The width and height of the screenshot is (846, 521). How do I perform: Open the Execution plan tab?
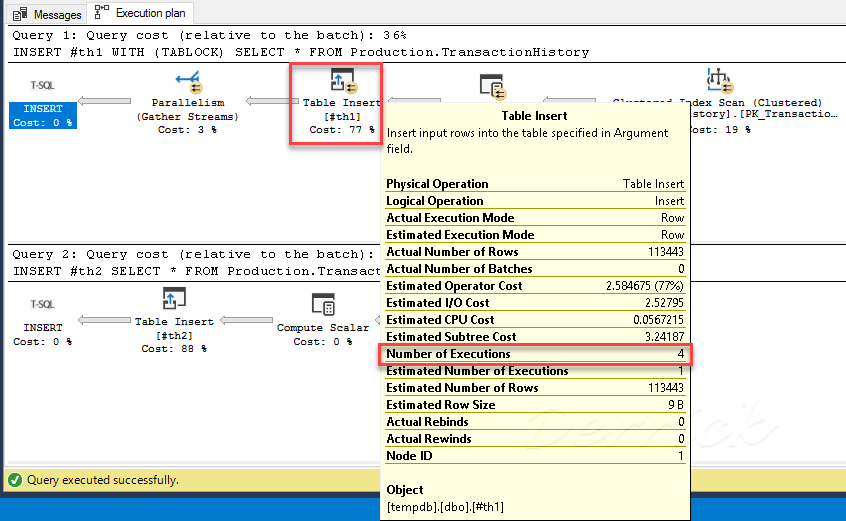click(x=140, y=13)
